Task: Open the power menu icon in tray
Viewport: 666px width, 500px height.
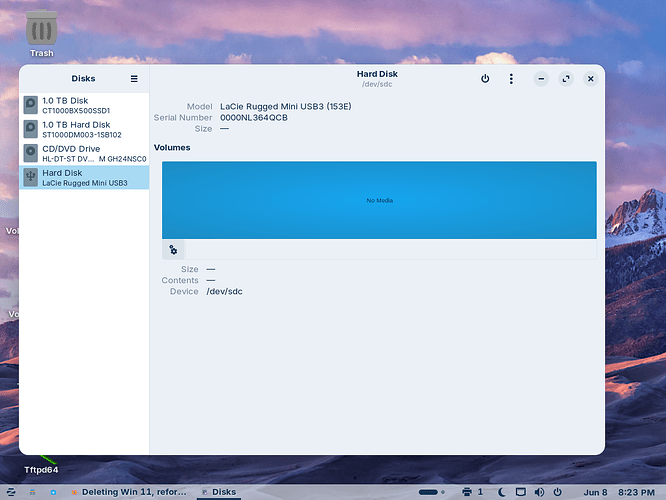Action: (558, 492)
